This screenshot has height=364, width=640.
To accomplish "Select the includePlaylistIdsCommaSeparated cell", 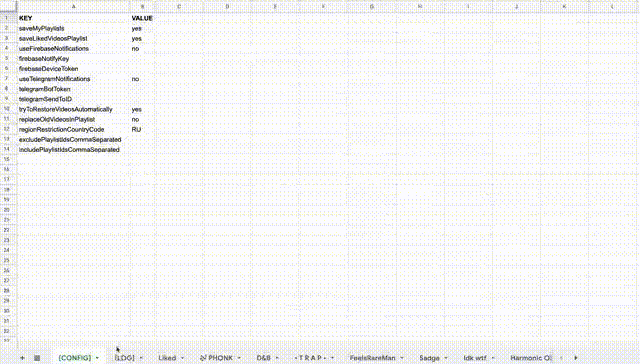I will pyautogui.click(x=73, y=150).
